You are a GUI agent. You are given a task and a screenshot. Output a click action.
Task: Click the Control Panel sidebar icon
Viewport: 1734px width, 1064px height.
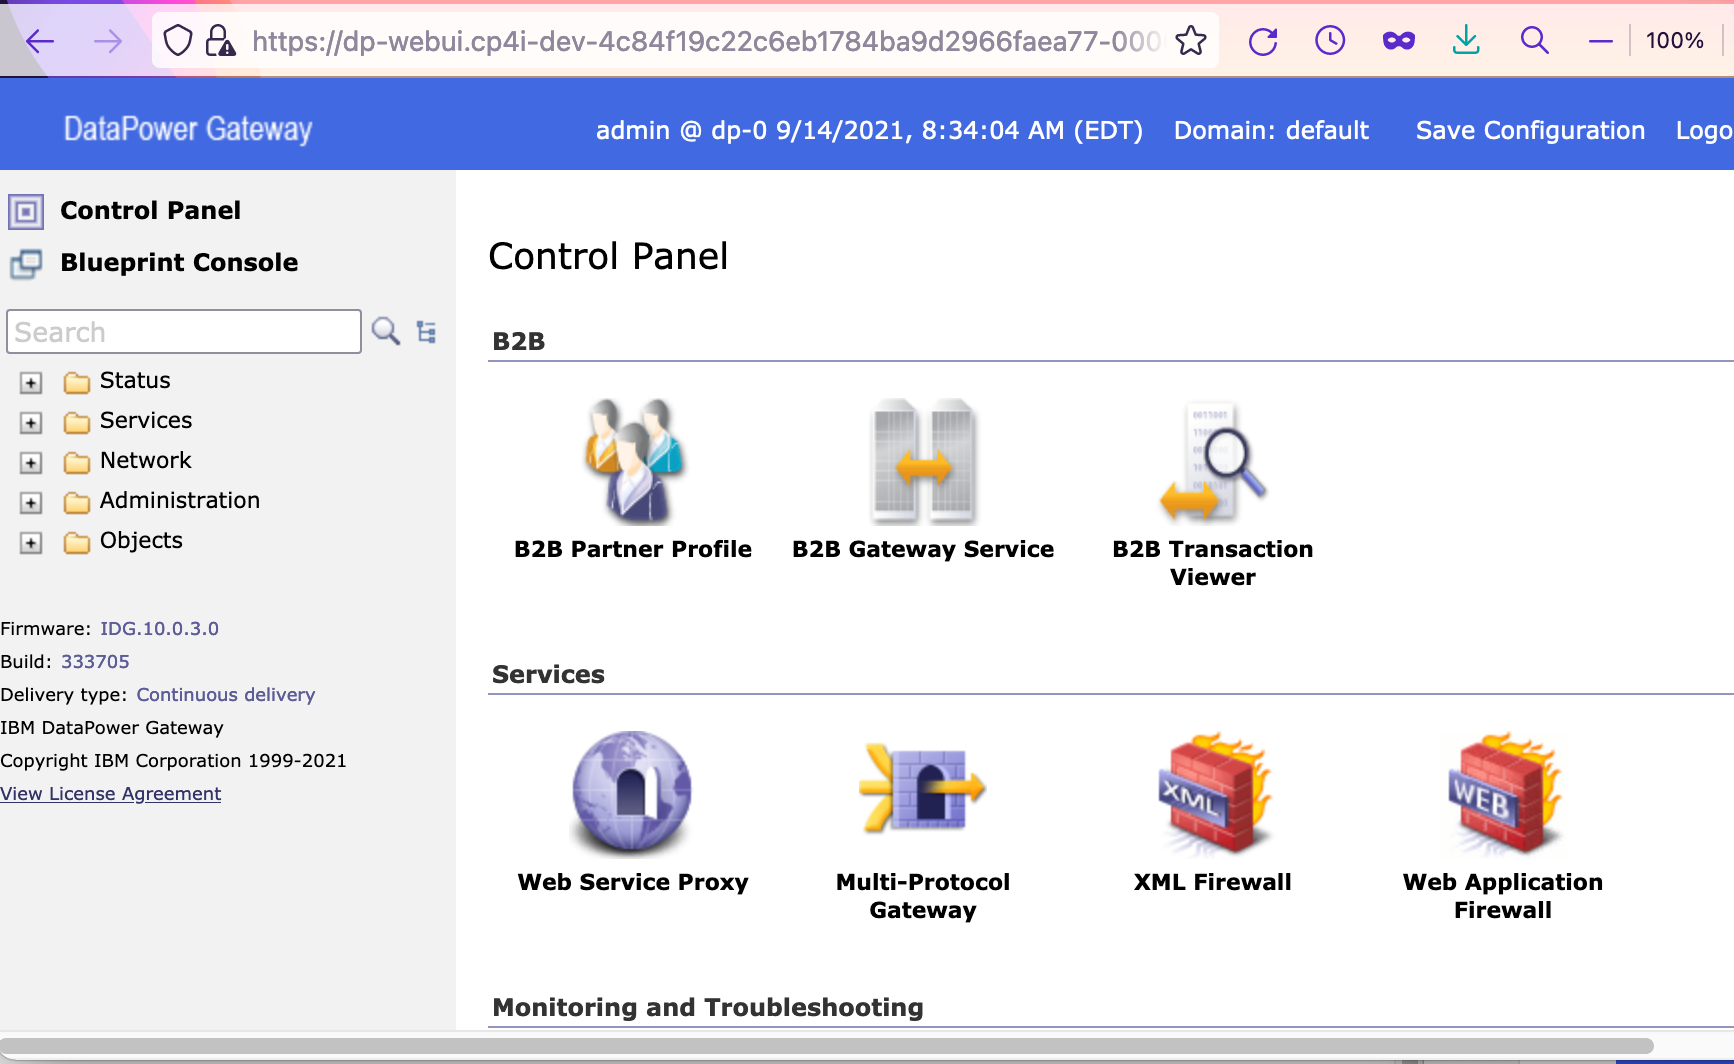[26, 211]
